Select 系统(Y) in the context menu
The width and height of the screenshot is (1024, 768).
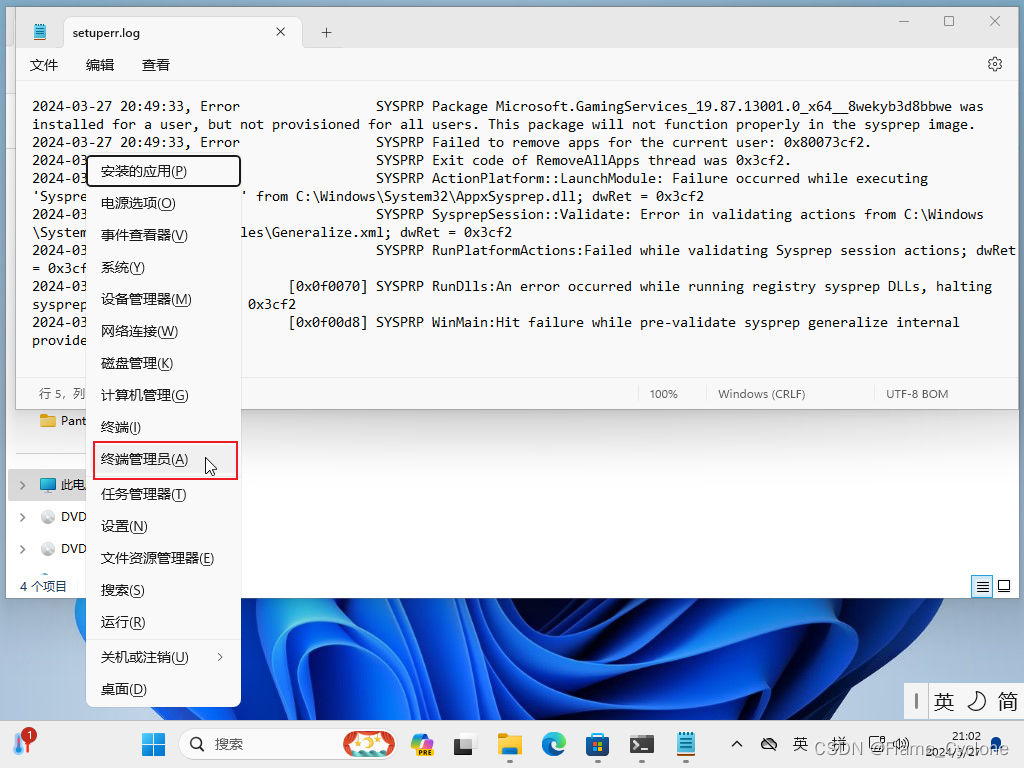coord(163,267)
